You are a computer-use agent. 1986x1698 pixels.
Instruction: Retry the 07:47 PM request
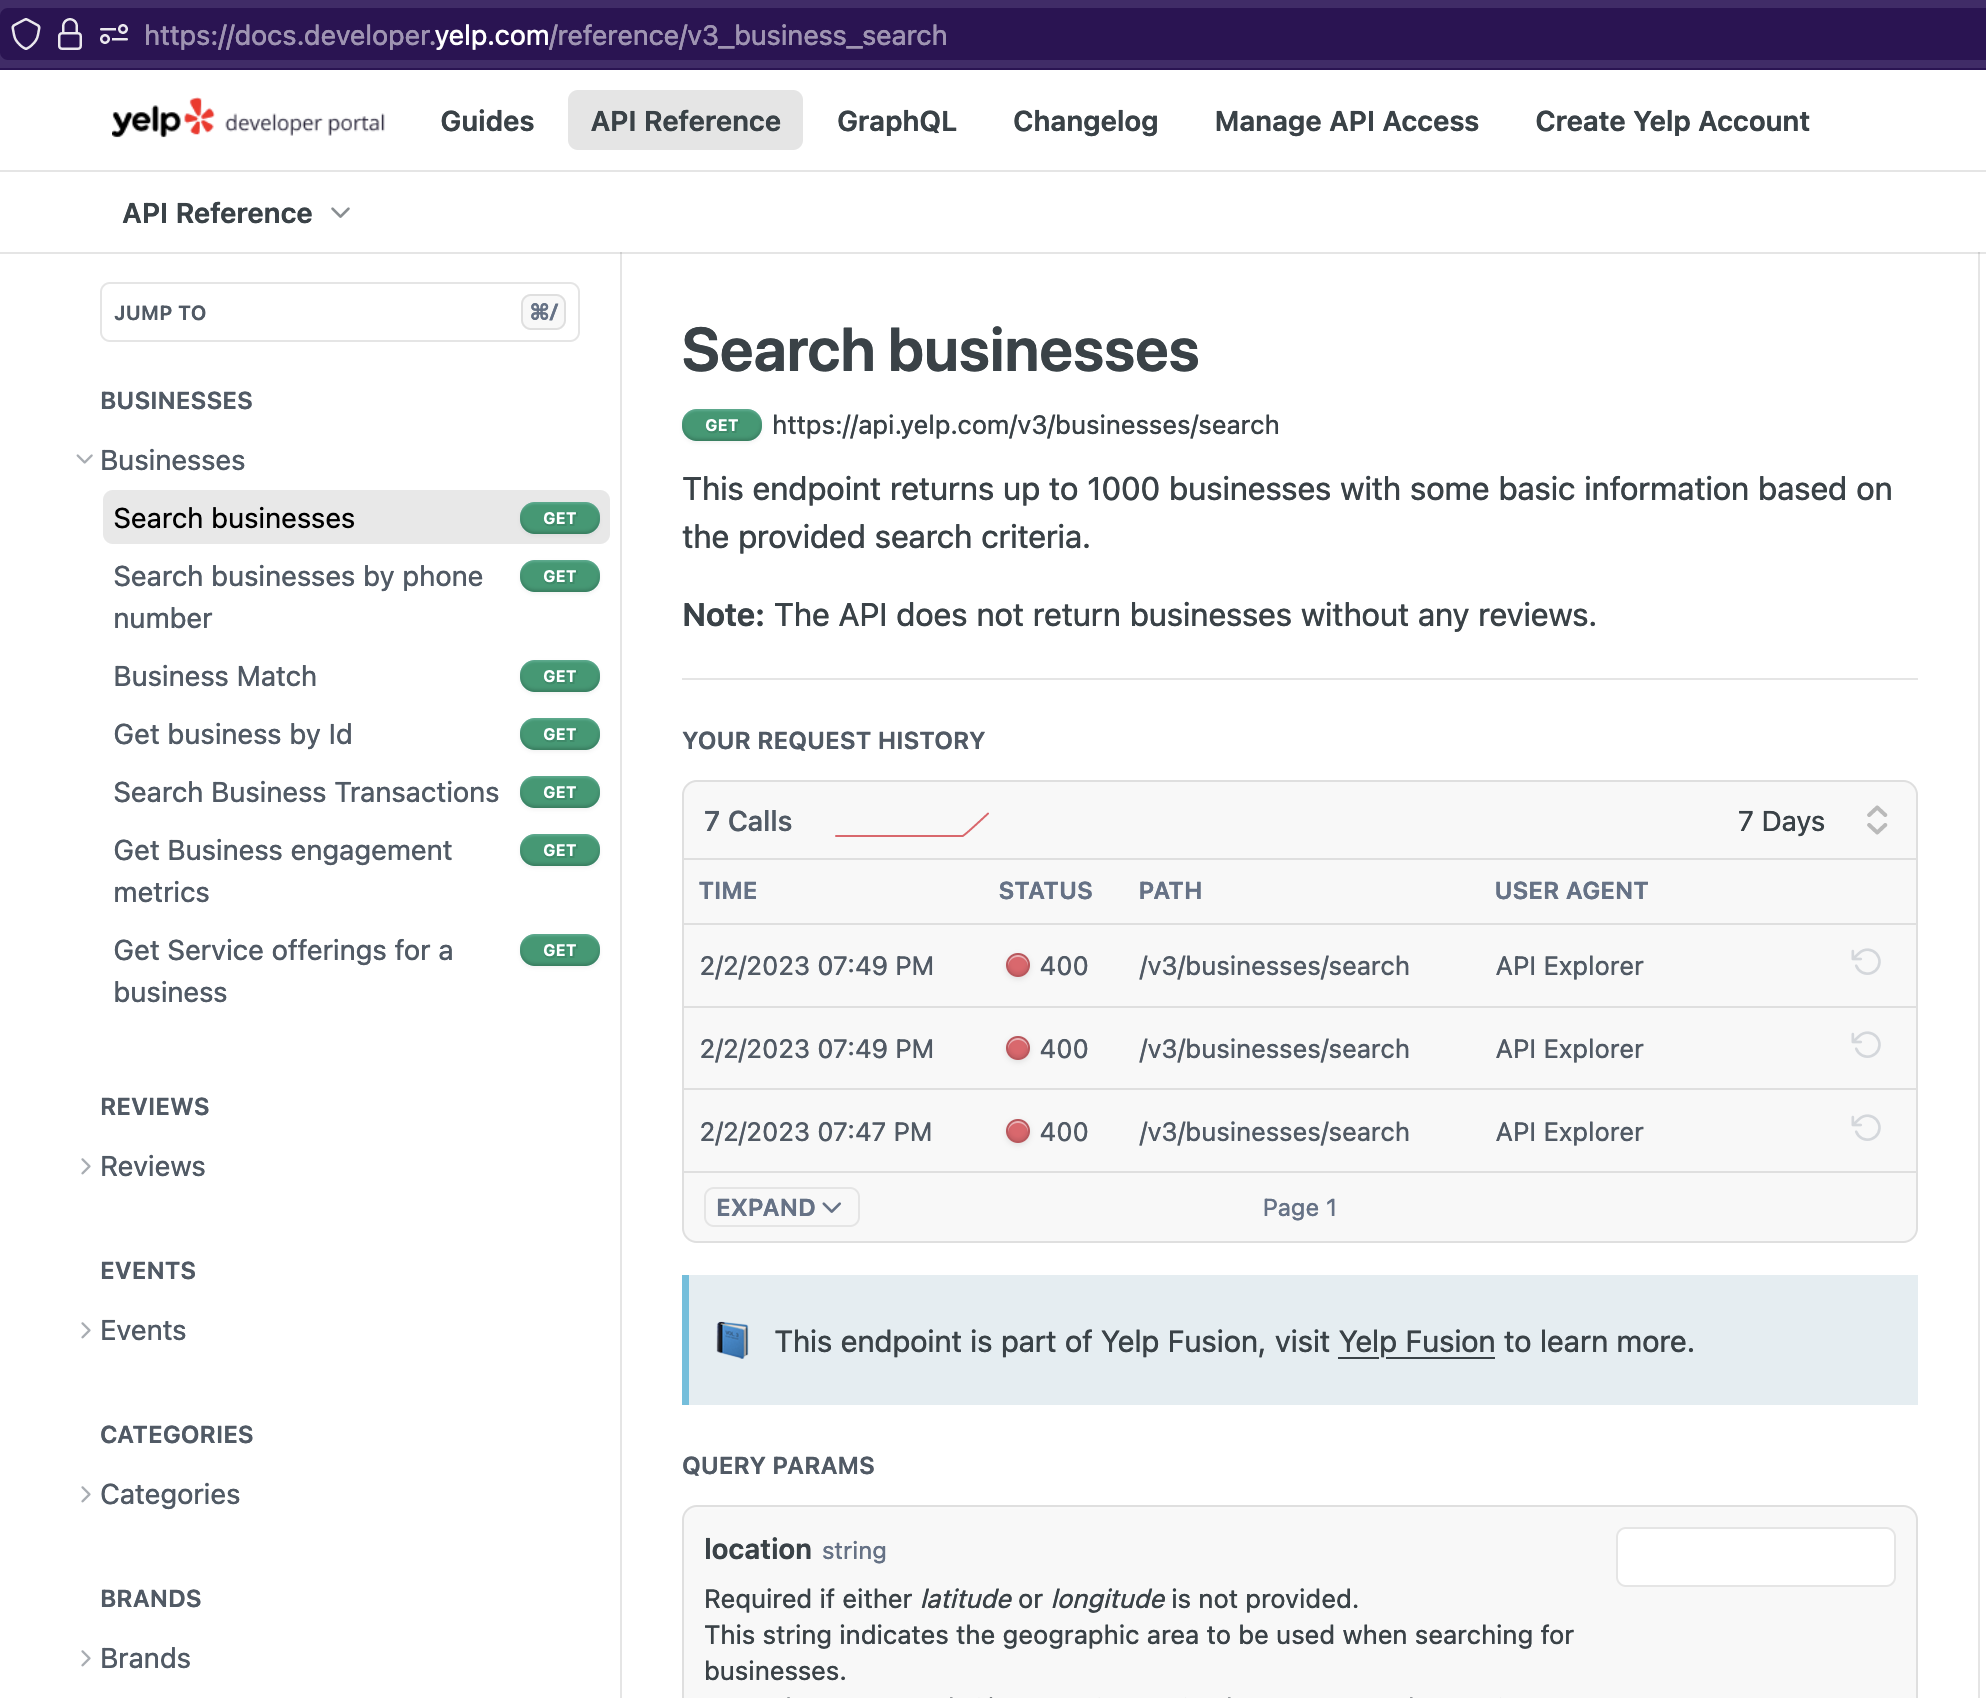(x=1865, y=1129)
